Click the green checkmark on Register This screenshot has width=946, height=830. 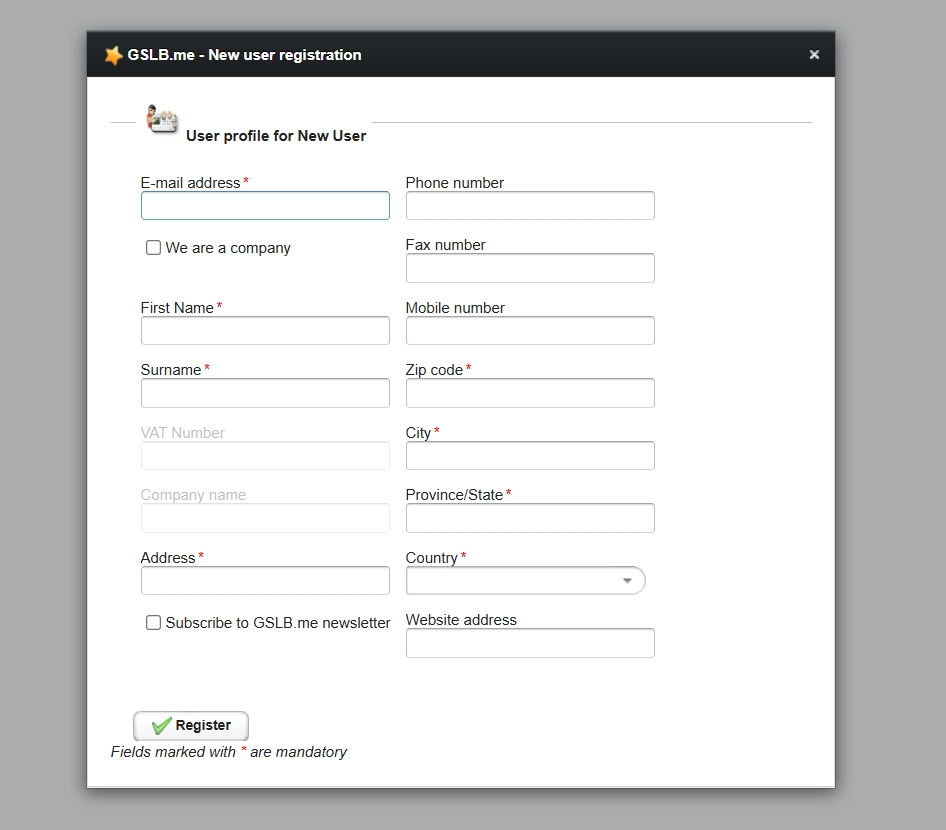coord(161,726)
